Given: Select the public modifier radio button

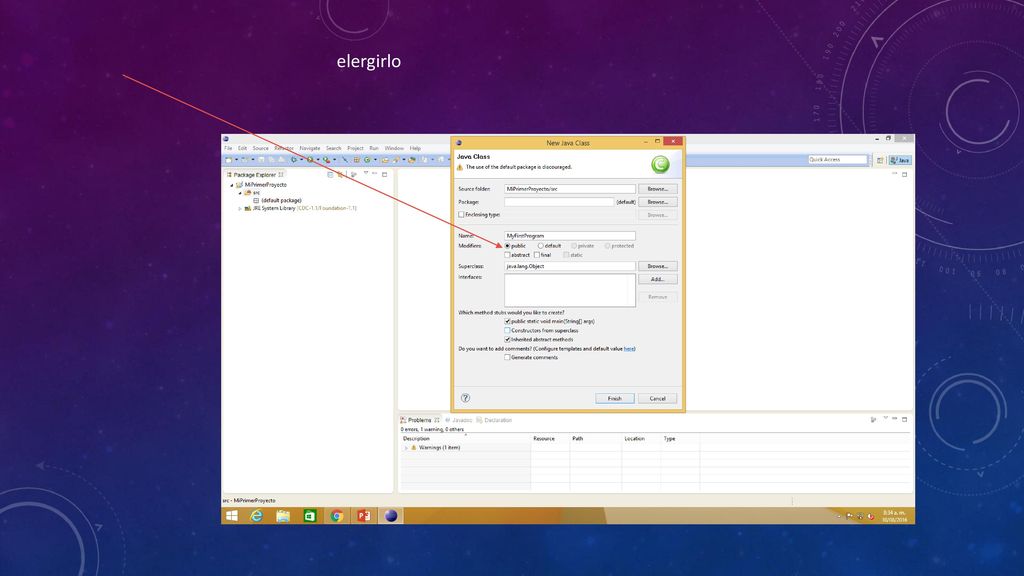Looking at the screenshot, I should tap(507, 246).
